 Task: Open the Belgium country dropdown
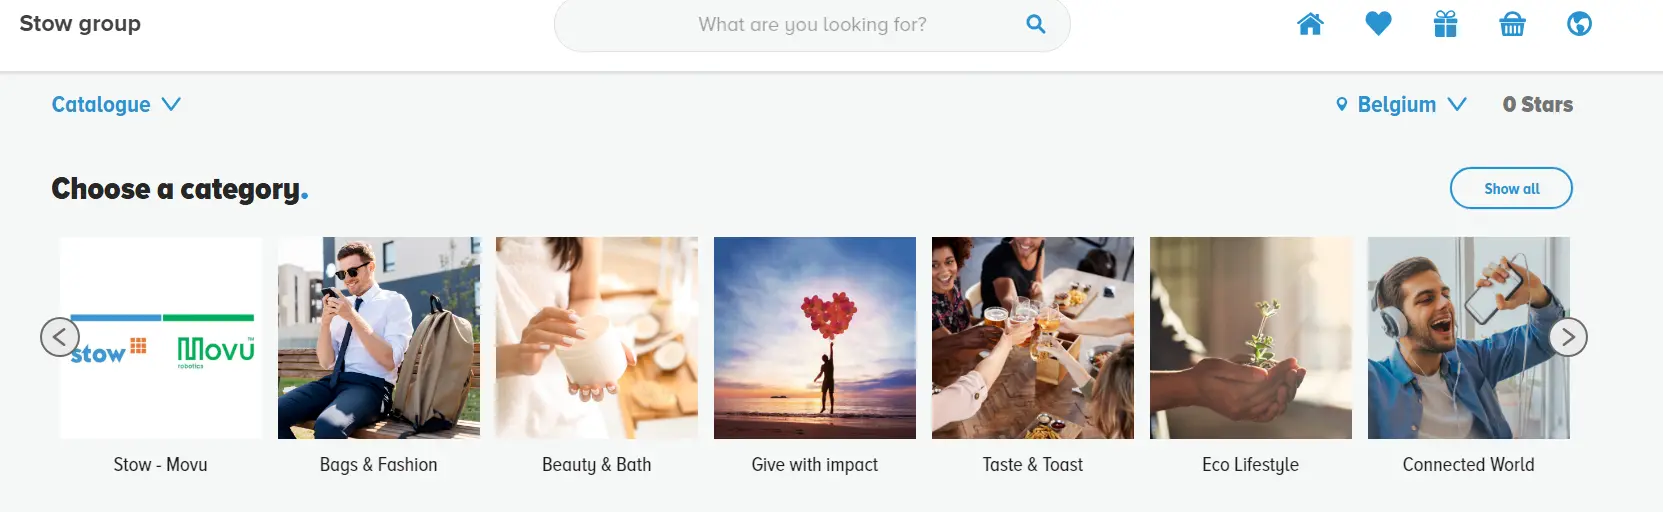1402,104
